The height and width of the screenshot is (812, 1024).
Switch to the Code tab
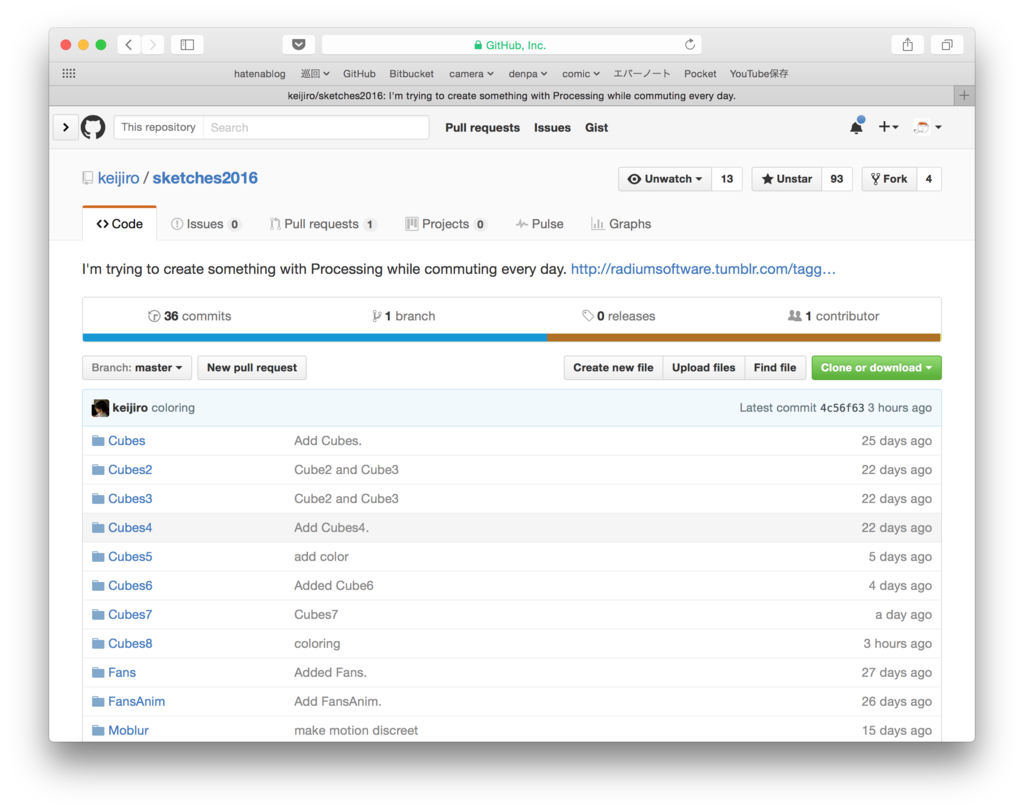tap(120, 224)
